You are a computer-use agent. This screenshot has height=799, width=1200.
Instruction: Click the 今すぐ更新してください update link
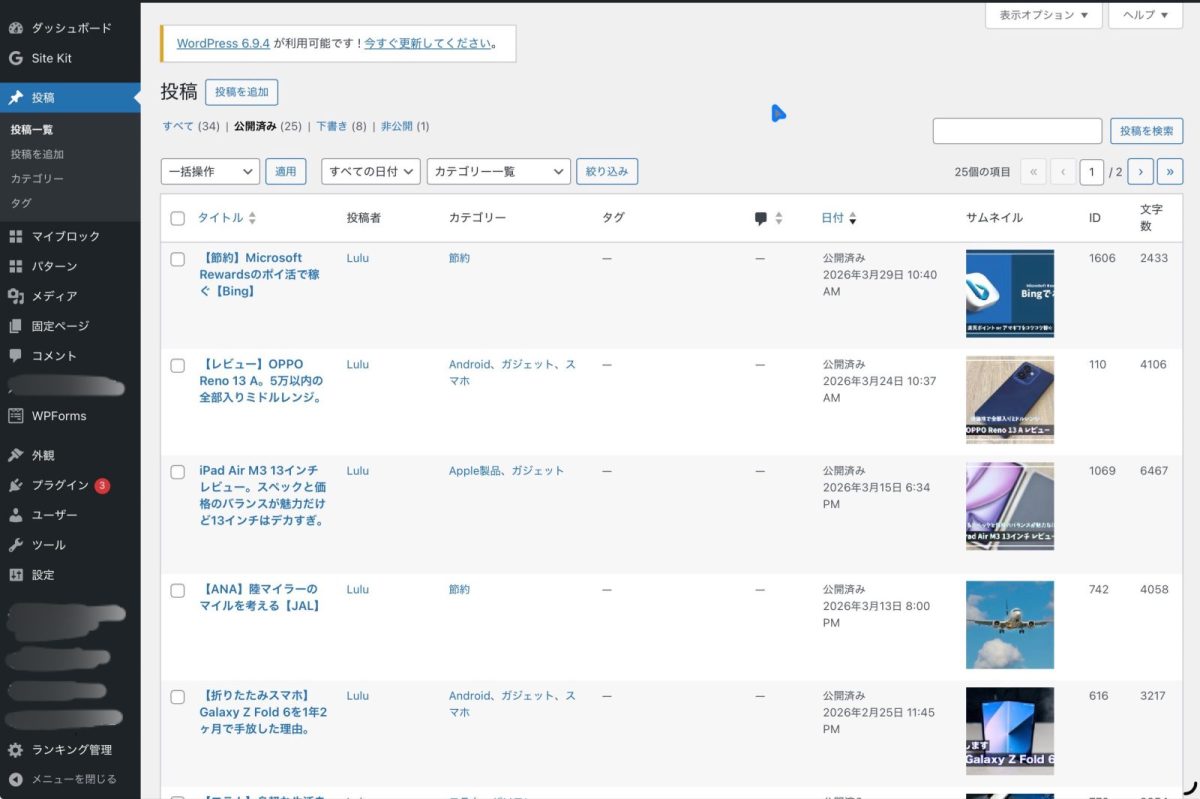click(x=427, y=44)
